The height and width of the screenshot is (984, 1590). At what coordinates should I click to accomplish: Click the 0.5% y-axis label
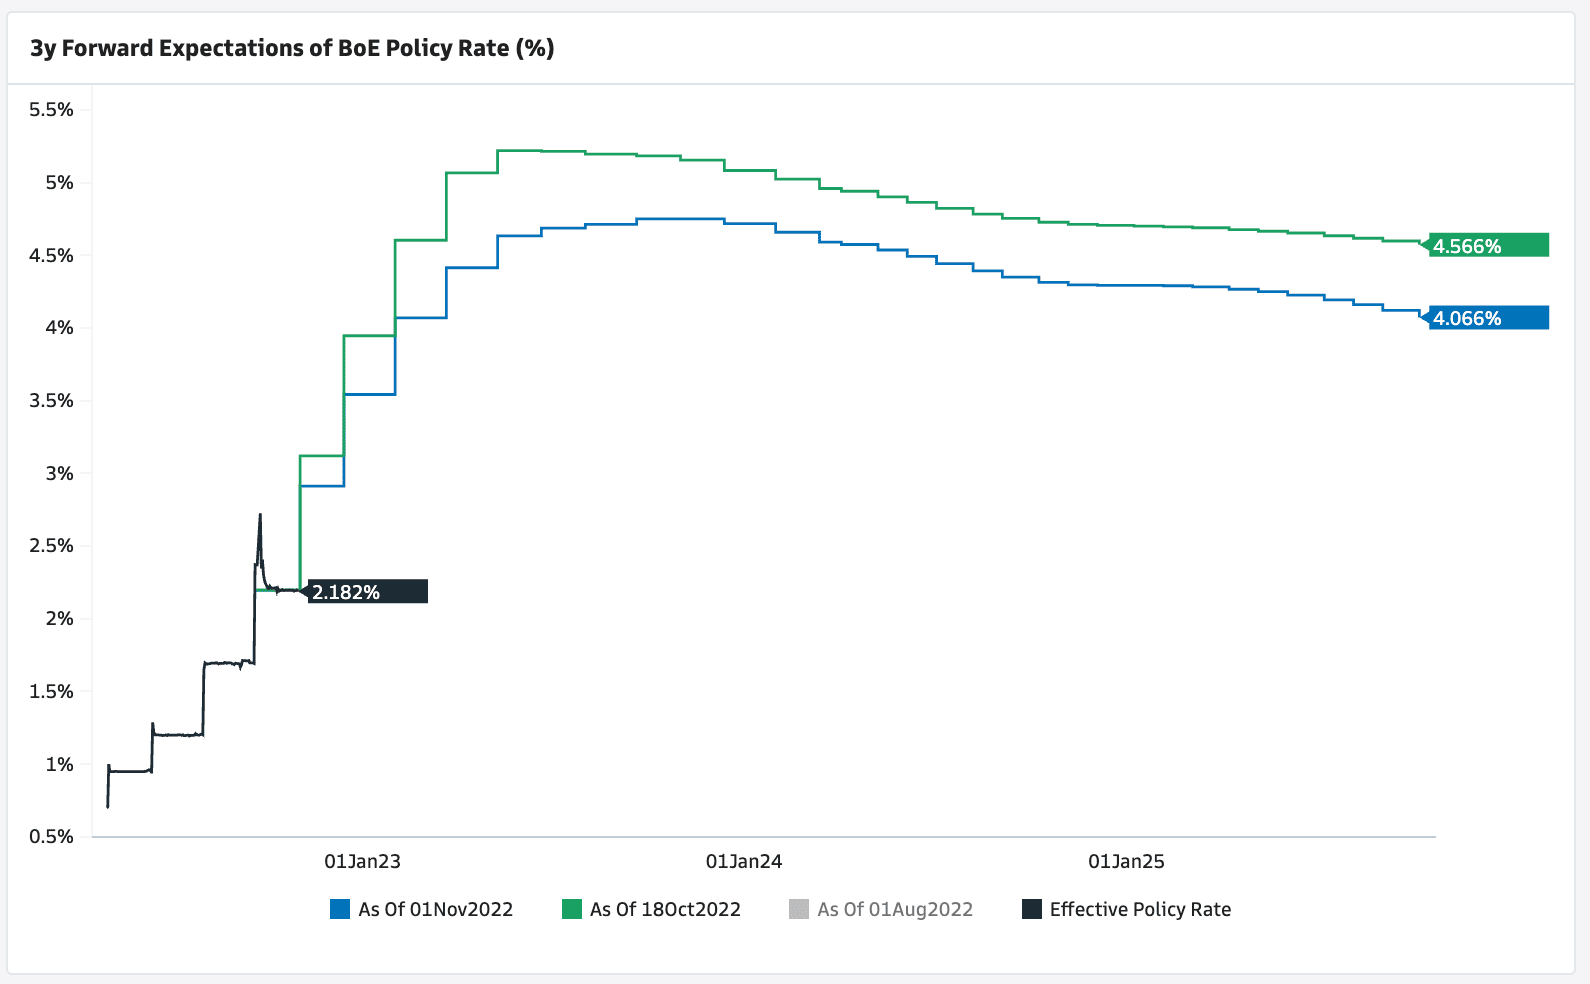click(x=51, y=836)
